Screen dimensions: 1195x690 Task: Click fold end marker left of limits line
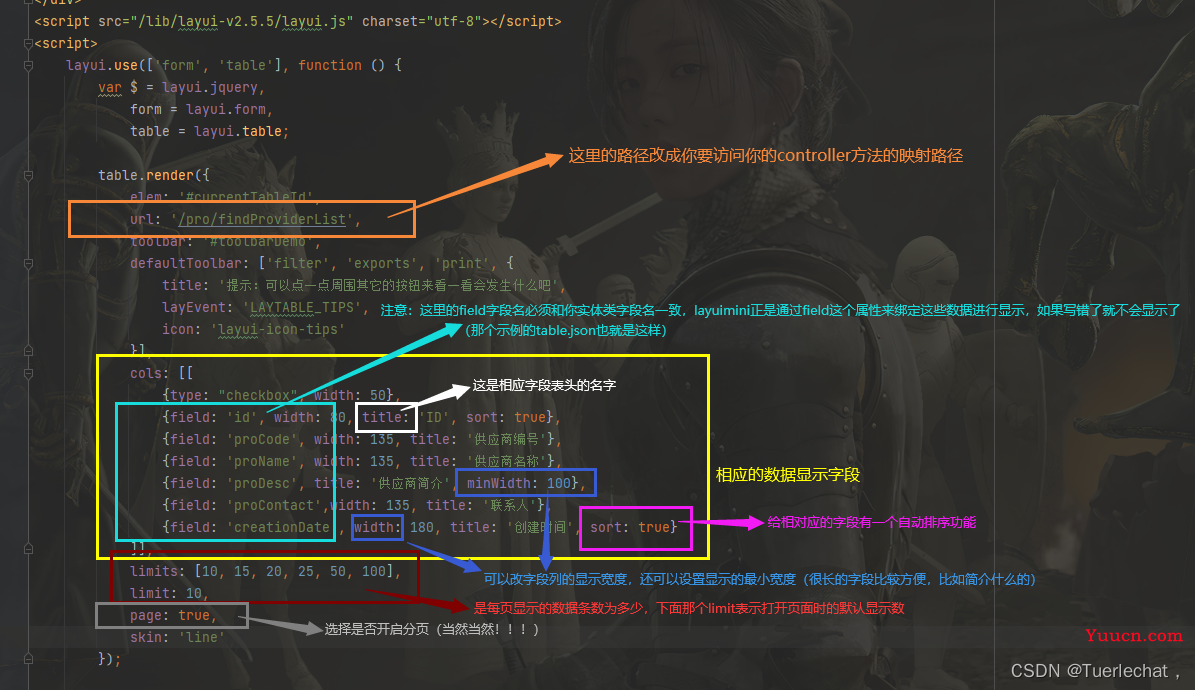pyautogui.click(x=28, y=549)
